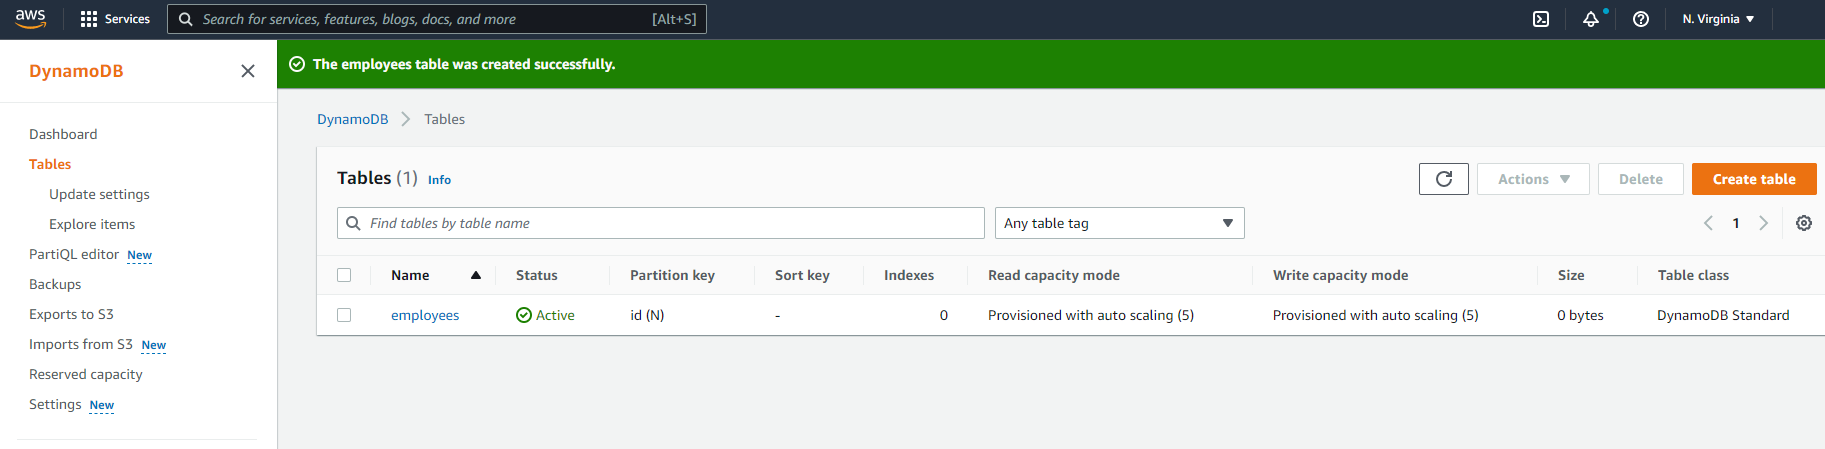Click the search magnifier in top bar

click(x=185, y=19)
